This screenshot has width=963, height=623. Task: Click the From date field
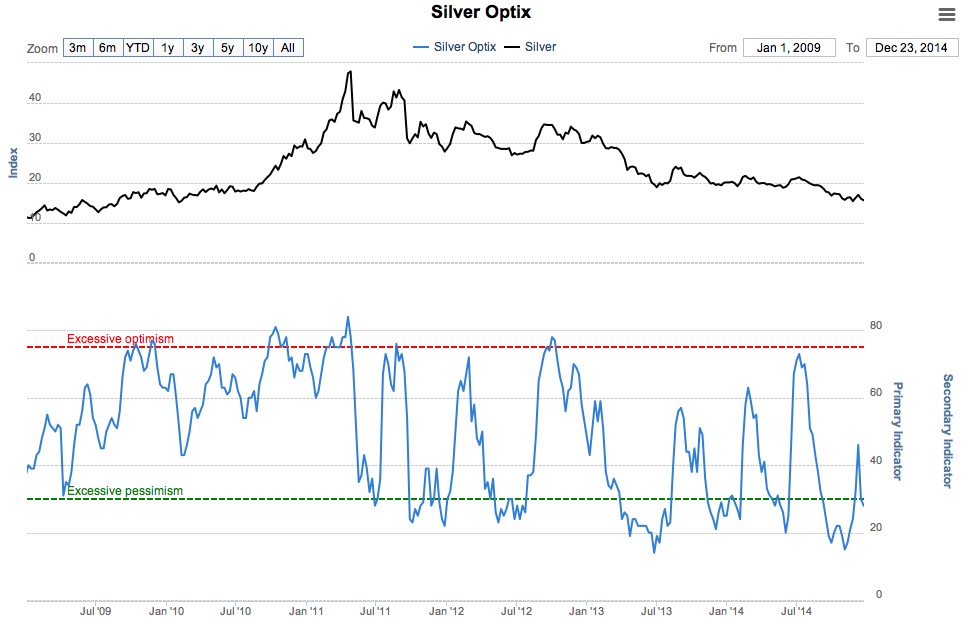pos(789,48)
